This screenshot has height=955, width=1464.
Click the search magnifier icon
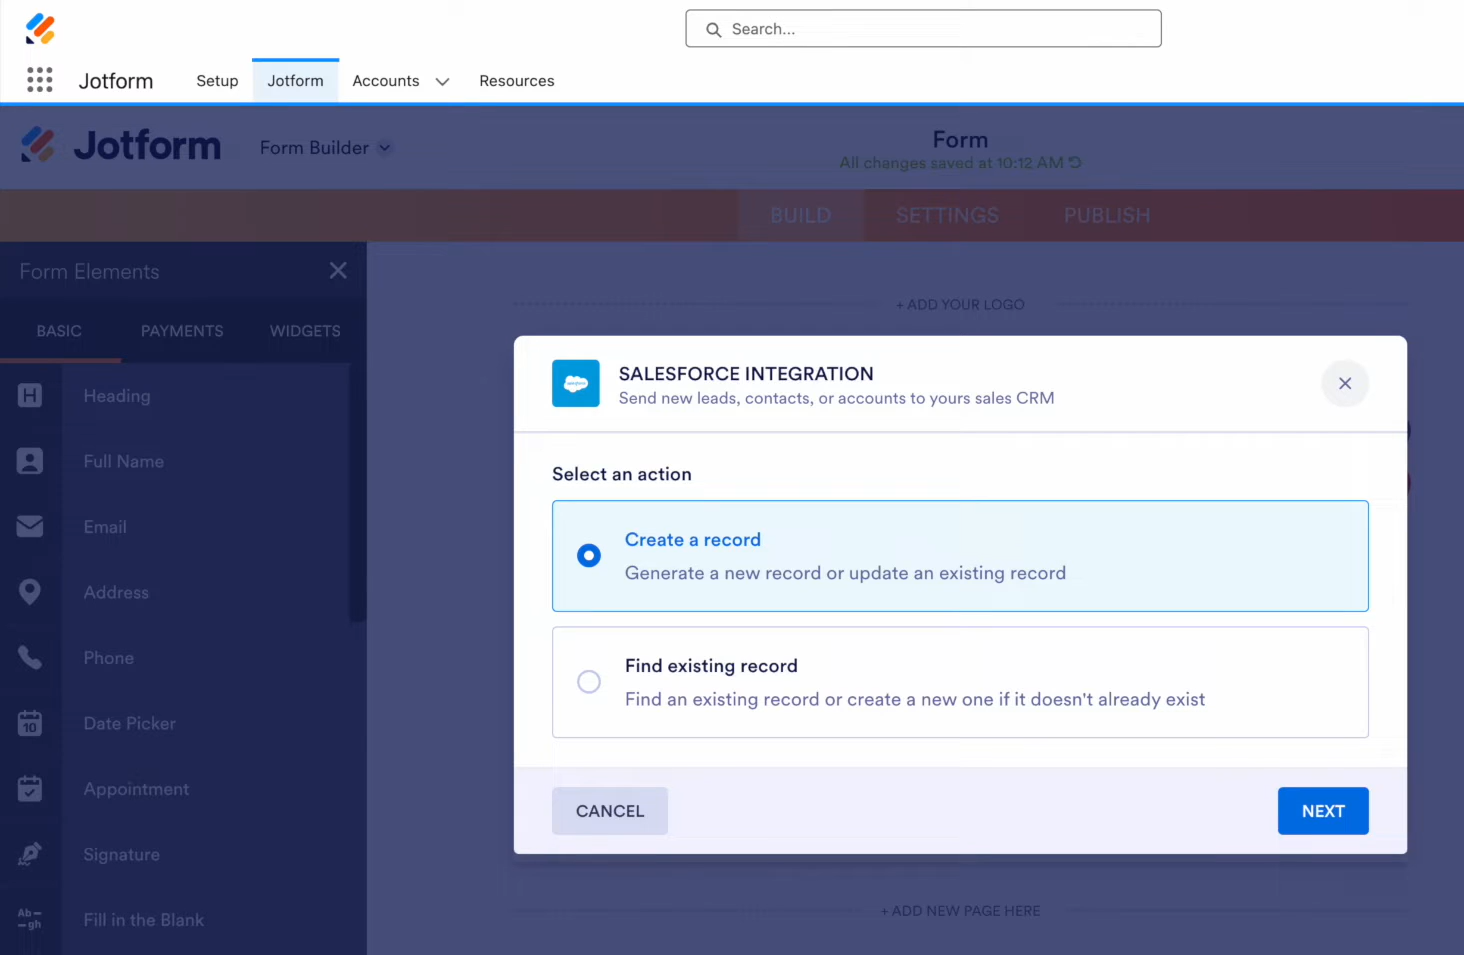(x=714, y=30)
